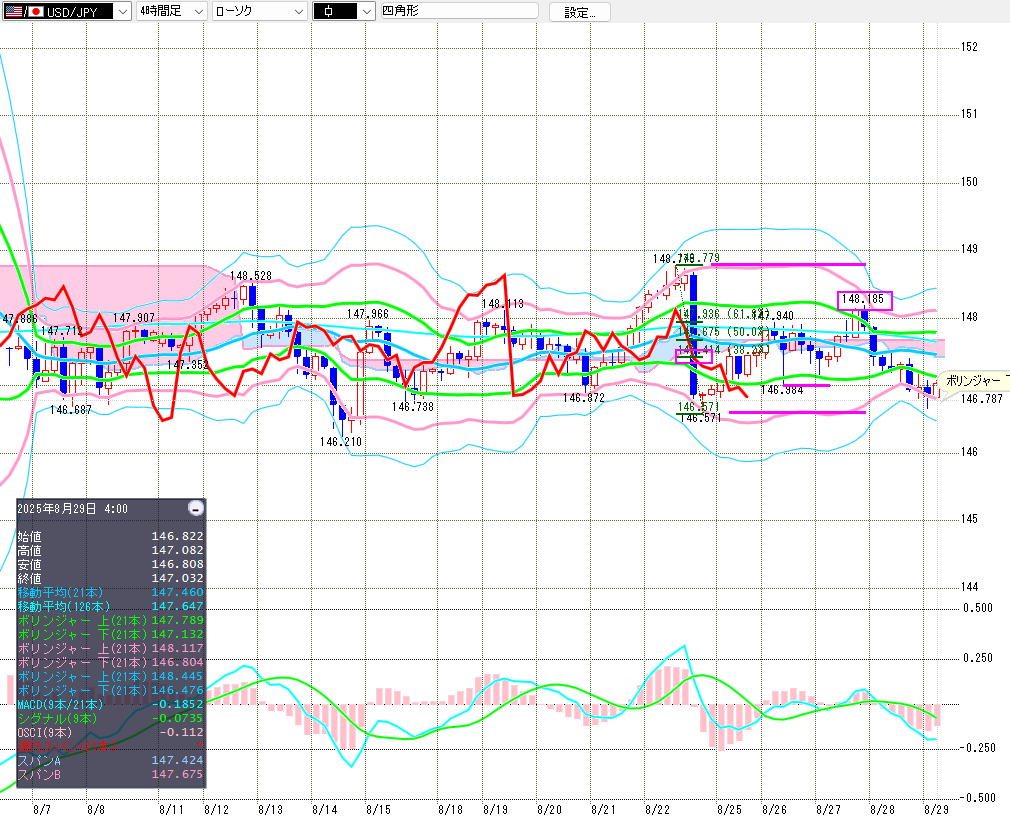Open the 4時間足 timeframe dropdown
Viewport: 1010px width, 817px height.
click(x=171, y=11)
